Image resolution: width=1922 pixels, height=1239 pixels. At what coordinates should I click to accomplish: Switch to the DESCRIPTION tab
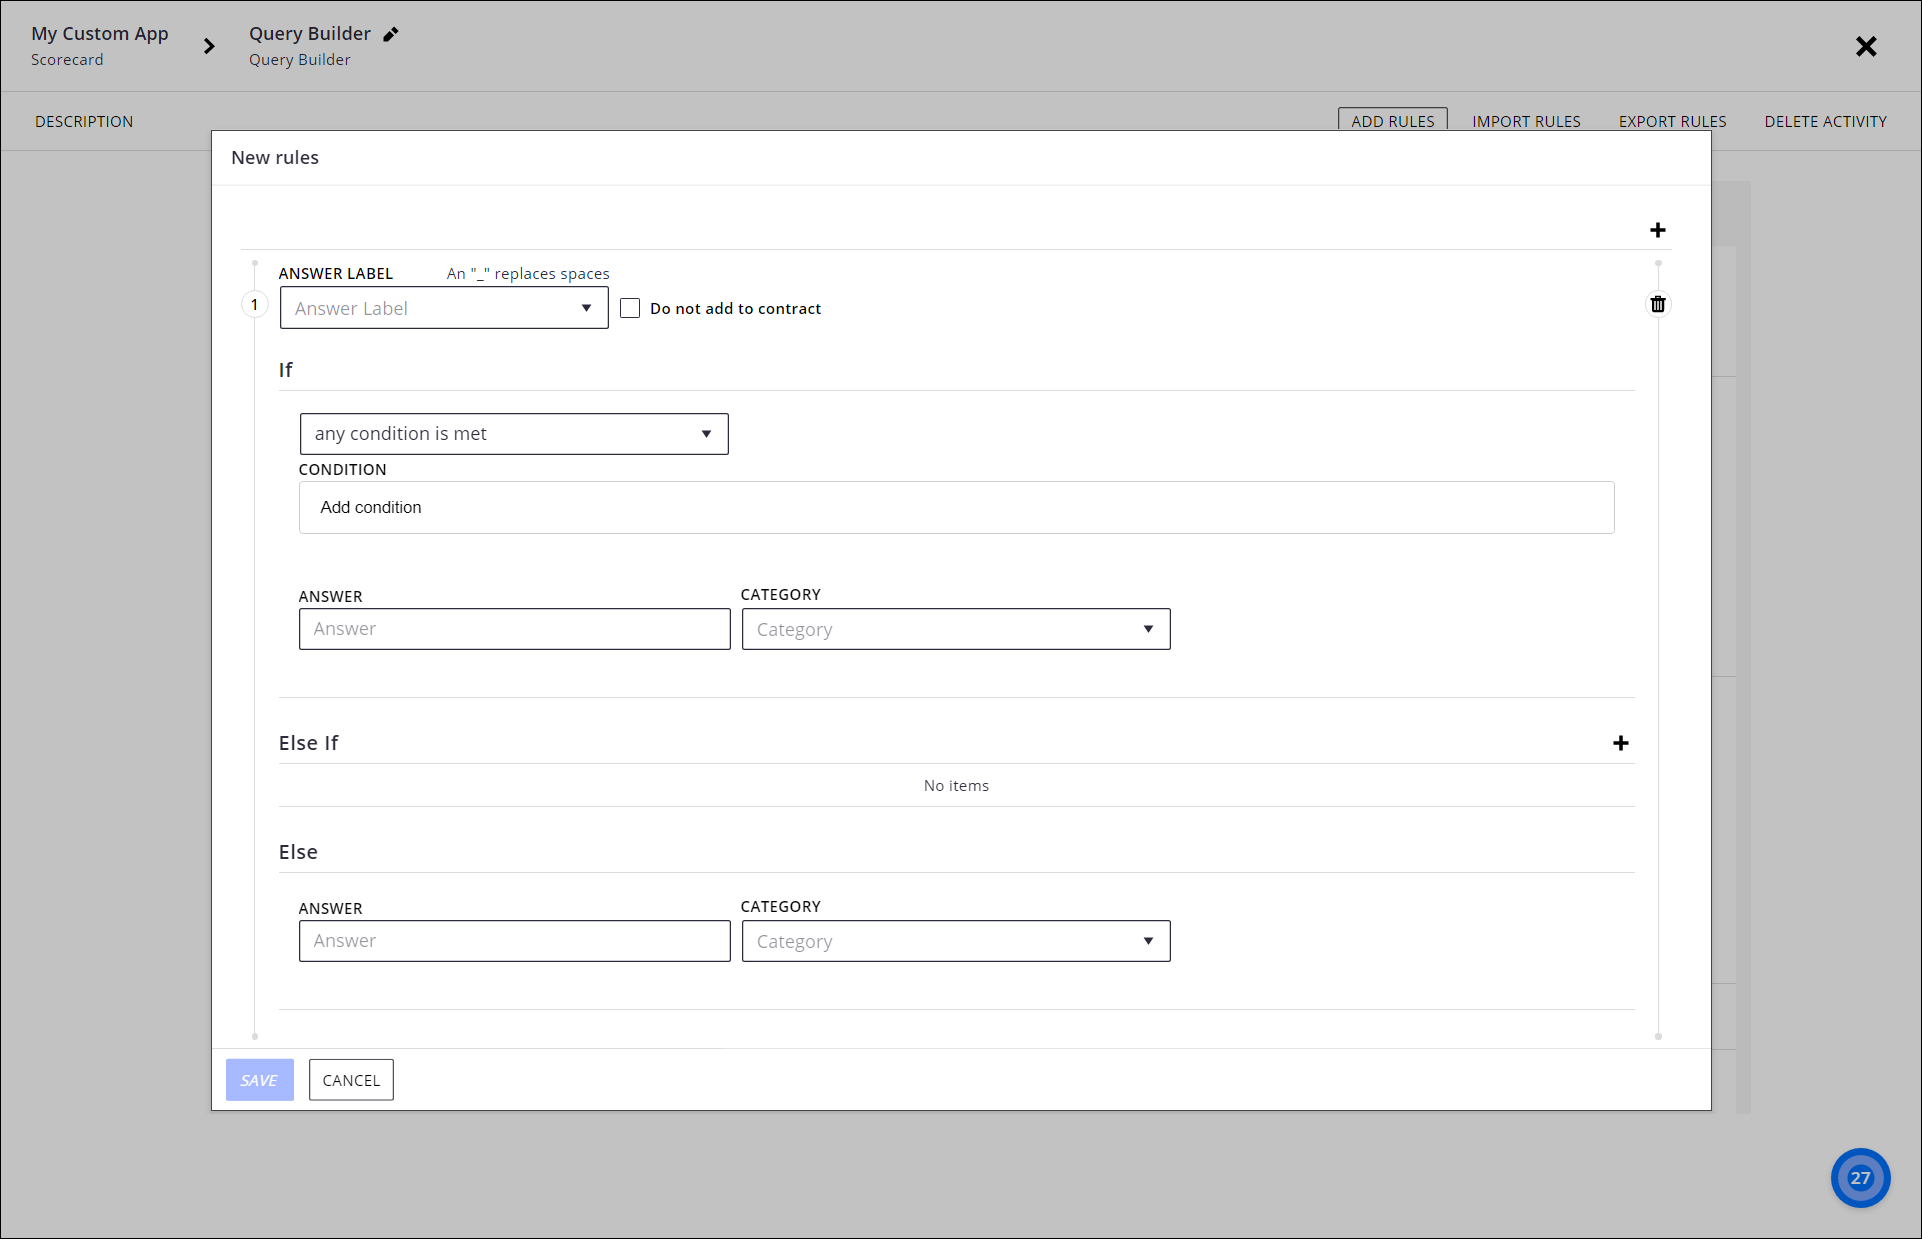click(84, 121)
